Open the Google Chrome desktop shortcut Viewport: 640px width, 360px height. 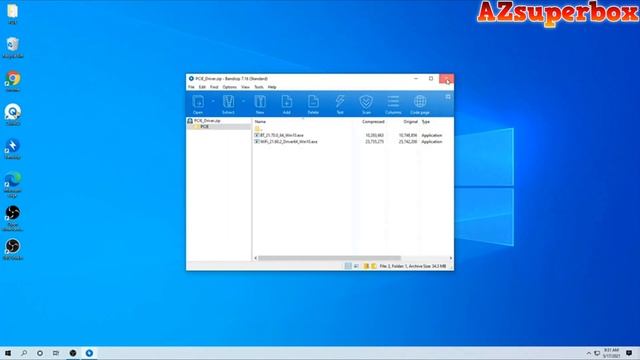tap(13, 81)
